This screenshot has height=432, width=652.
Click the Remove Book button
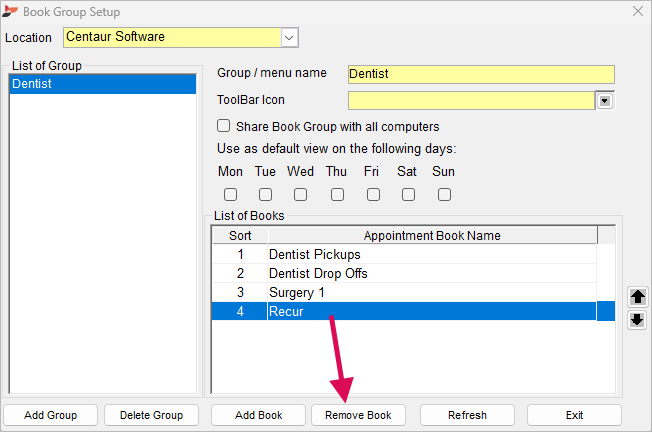point(358,415)
